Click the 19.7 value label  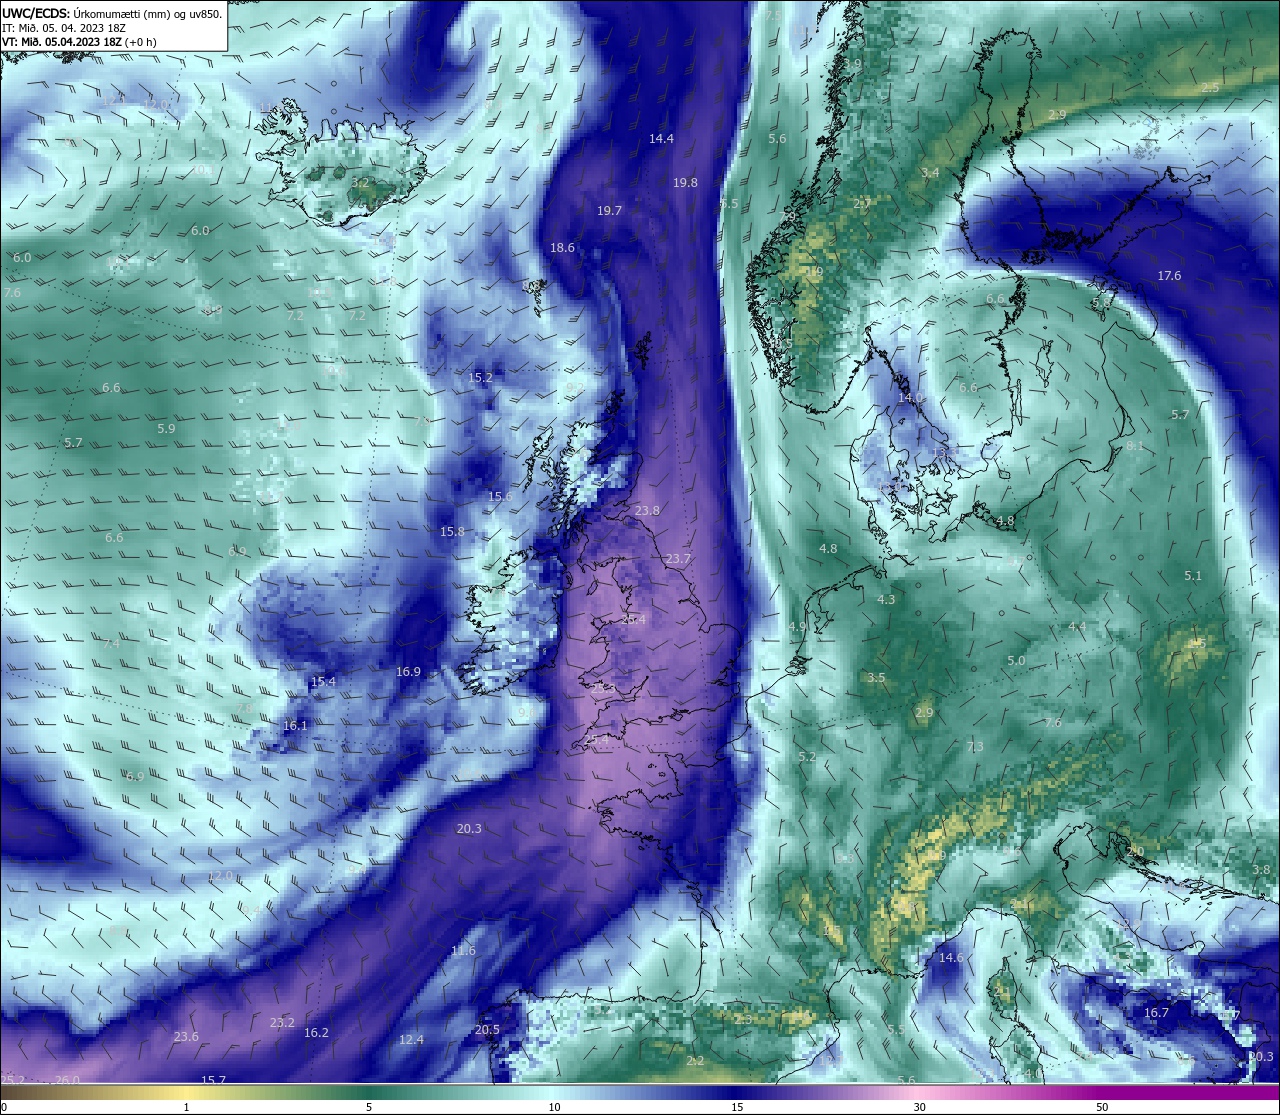(609, 211)
